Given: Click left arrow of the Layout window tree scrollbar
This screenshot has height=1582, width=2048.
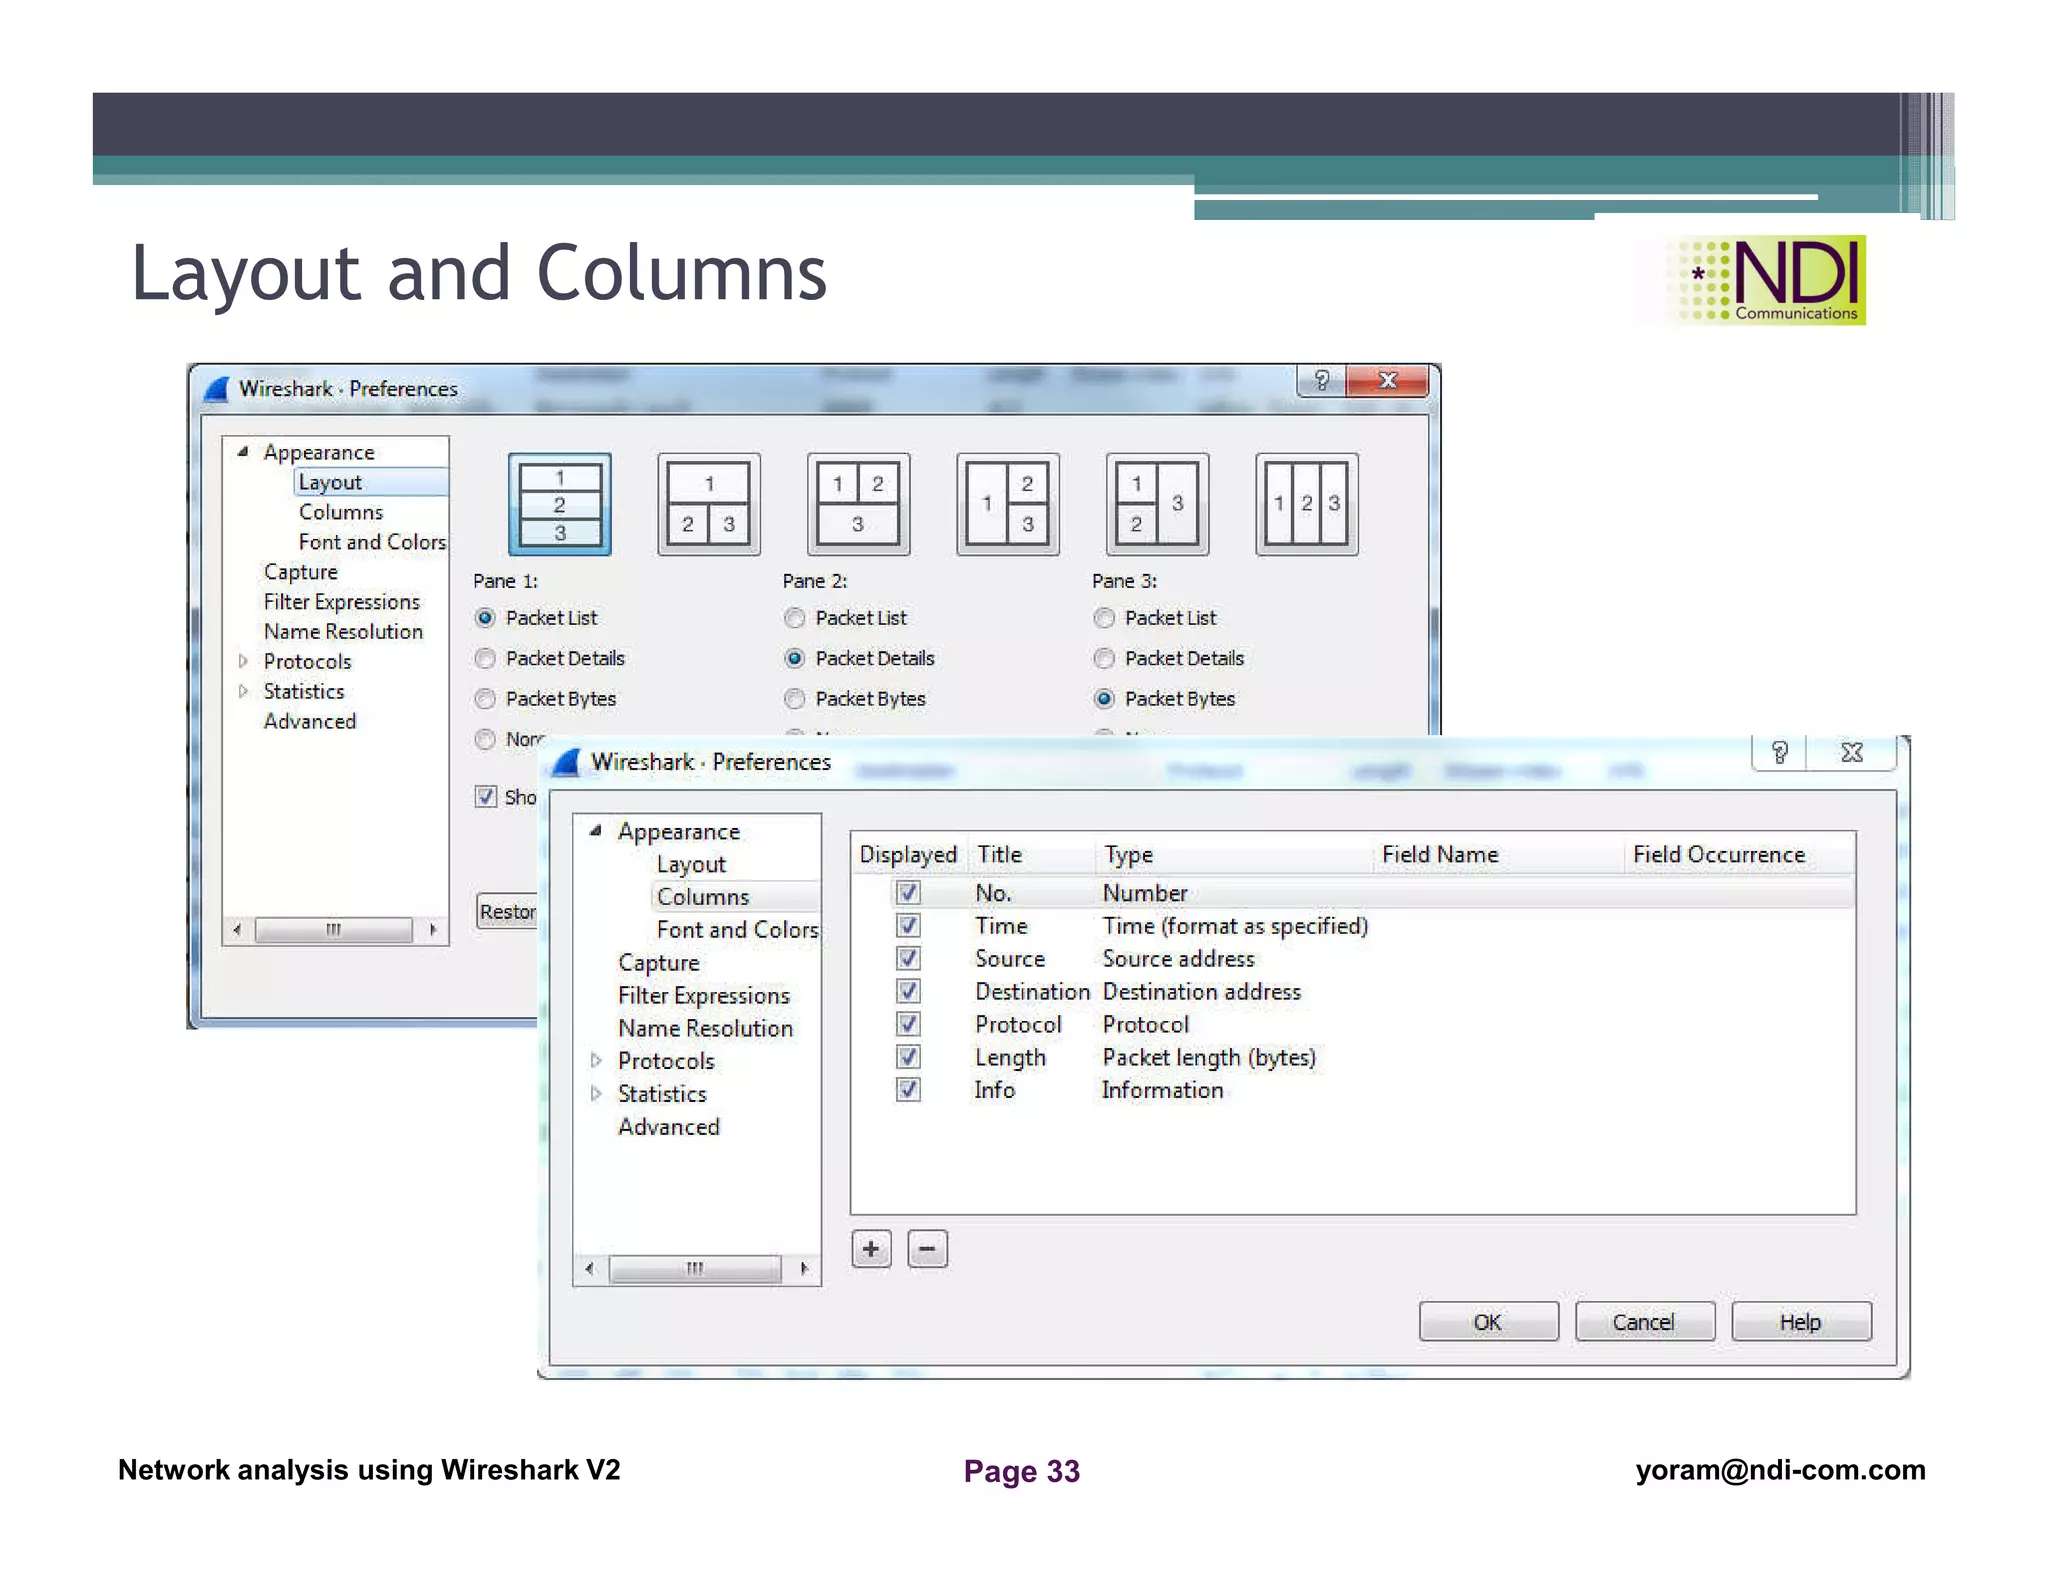Looking at the screenshot, I should pyautogui.click(x=237, y=930).
